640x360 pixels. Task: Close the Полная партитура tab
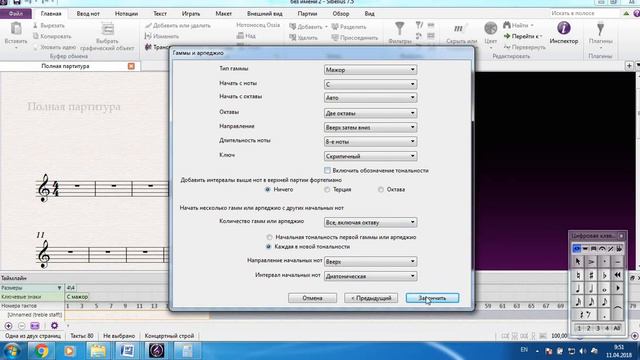(x=131, y=66)
